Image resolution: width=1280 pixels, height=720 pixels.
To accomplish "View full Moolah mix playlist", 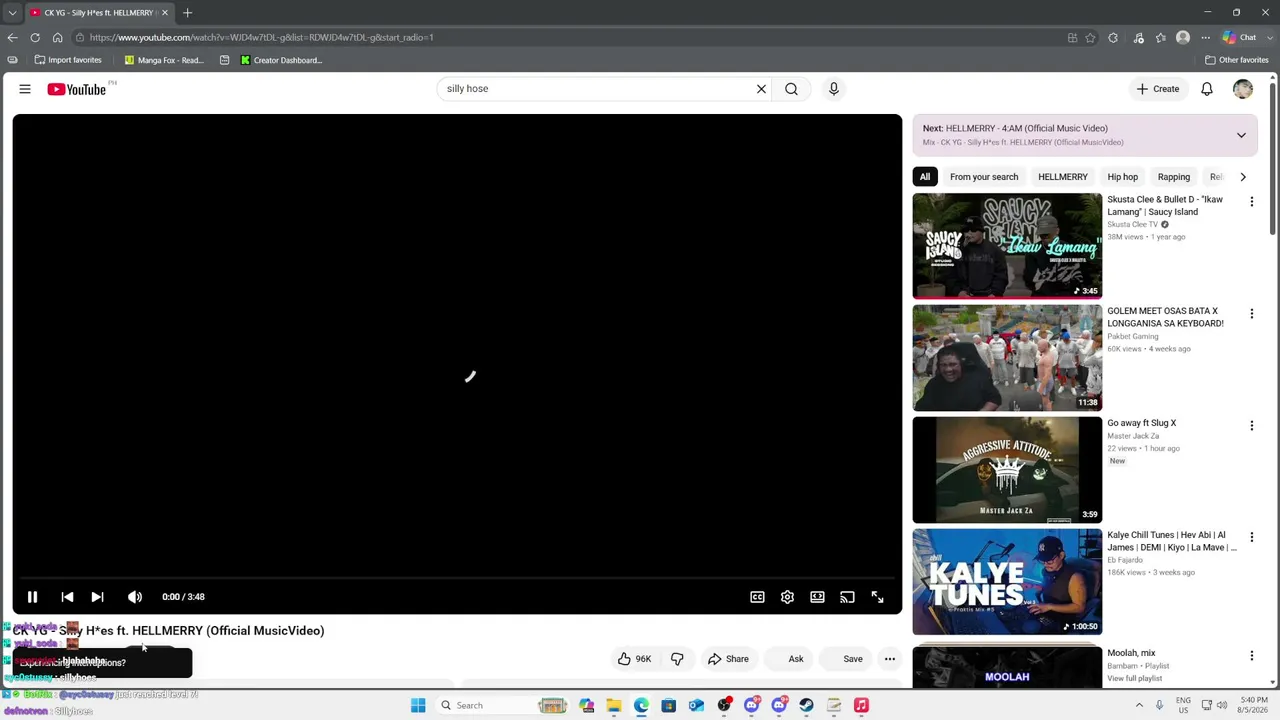I will (1134, 678).
